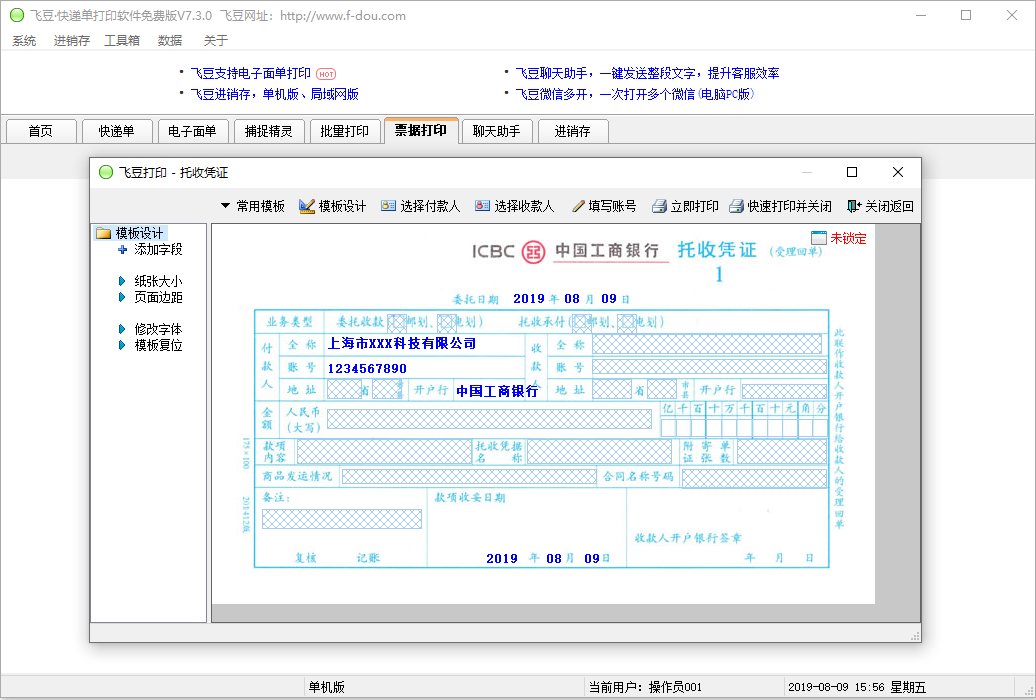Click the arrow icon beside 纸张大小
Image resolution: width=1036 pixels, height=700 pixels.
coord(122,281)
